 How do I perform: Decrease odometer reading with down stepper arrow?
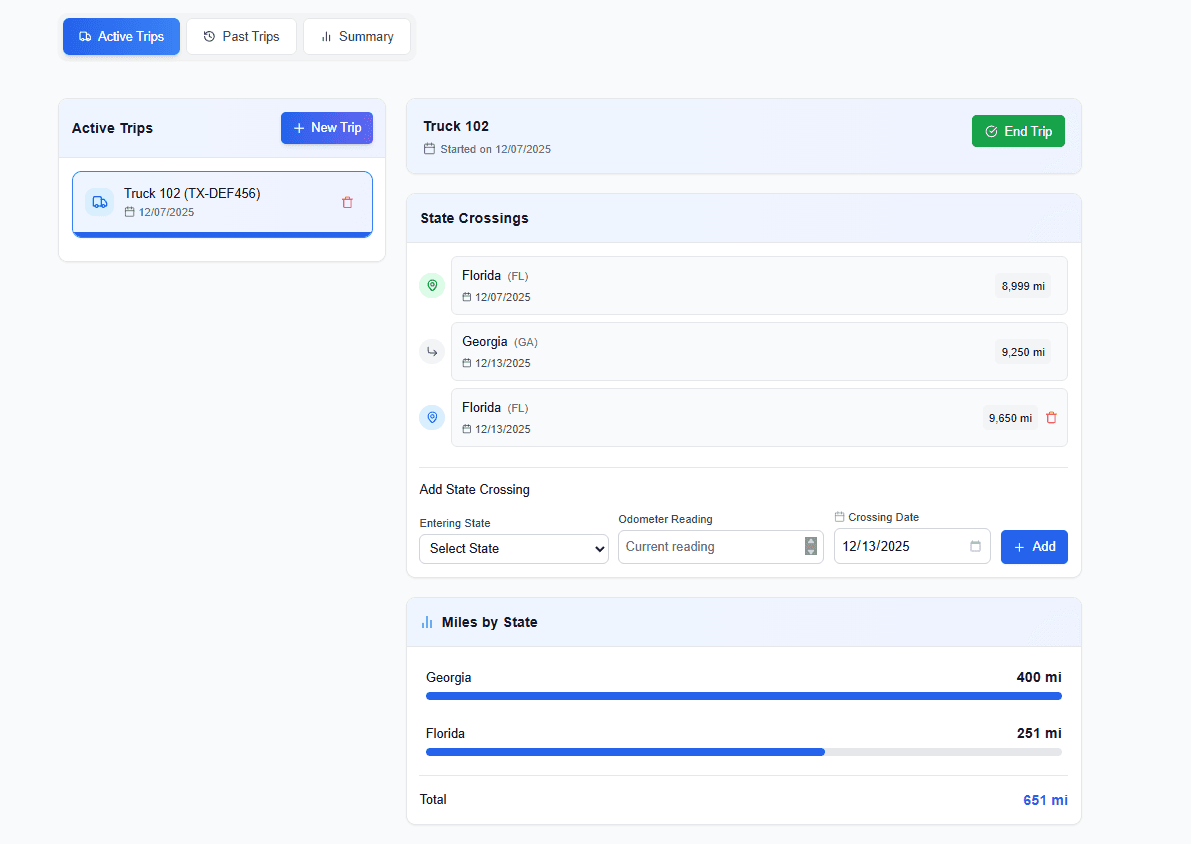point(810,552)
